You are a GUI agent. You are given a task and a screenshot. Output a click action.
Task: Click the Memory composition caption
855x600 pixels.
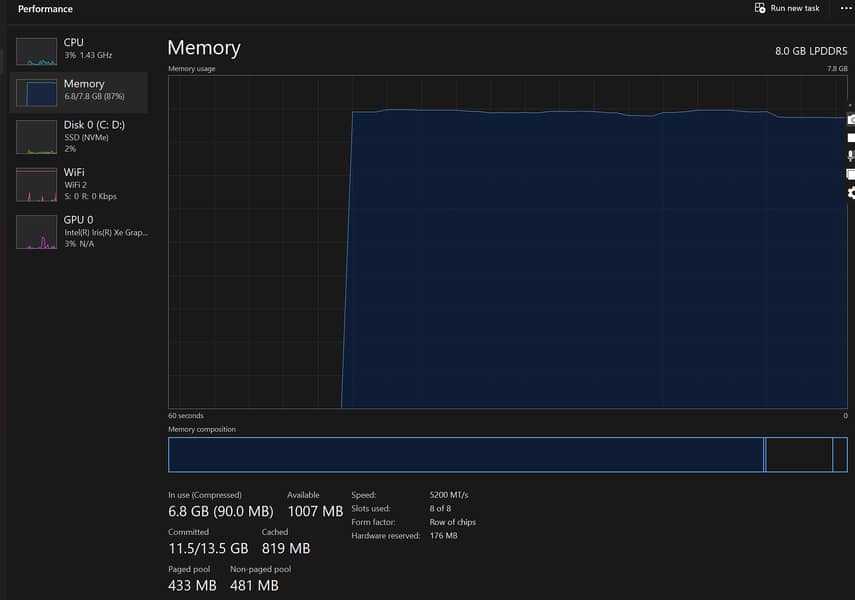[202, 429]
